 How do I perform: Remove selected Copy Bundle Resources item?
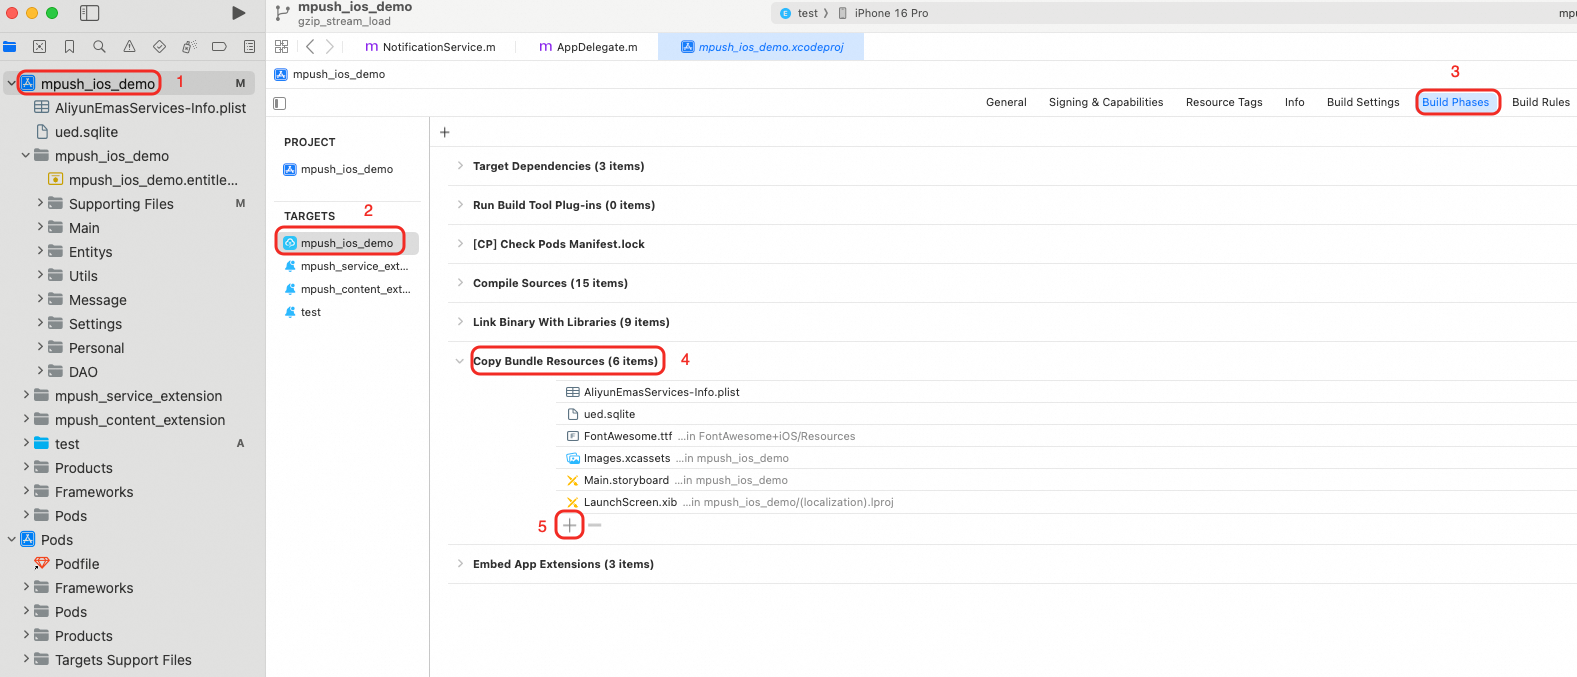[595, 525]
